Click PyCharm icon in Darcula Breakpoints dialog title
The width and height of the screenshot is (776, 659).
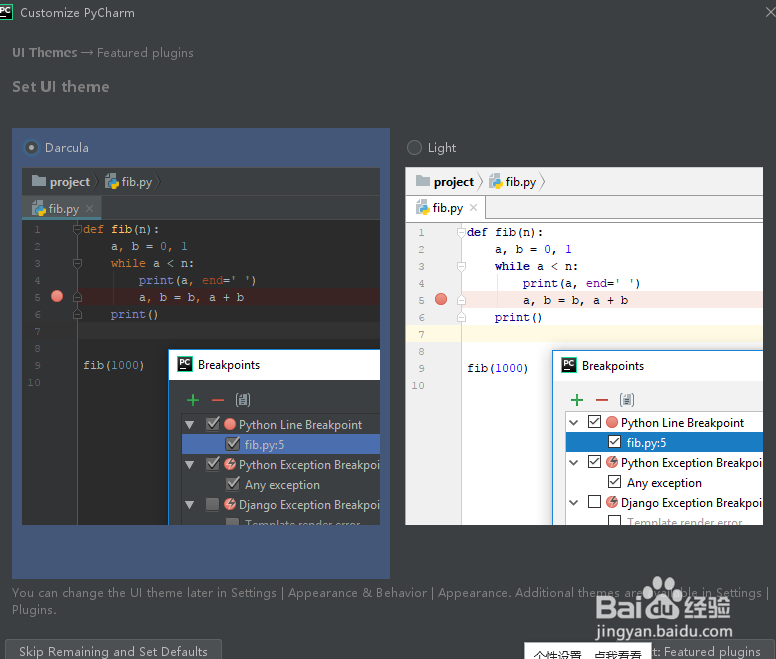point(185,365)
